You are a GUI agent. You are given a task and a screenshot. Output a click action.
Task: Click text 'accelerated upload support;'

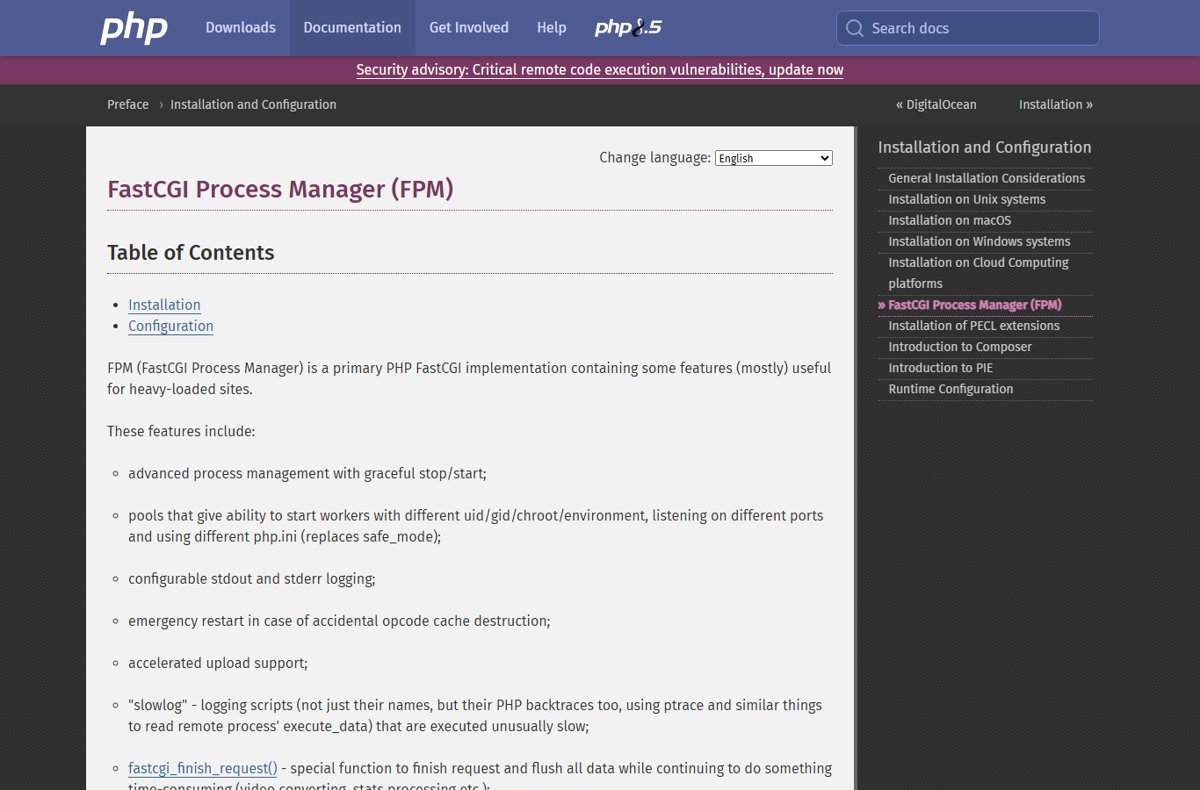pos(218,663)
